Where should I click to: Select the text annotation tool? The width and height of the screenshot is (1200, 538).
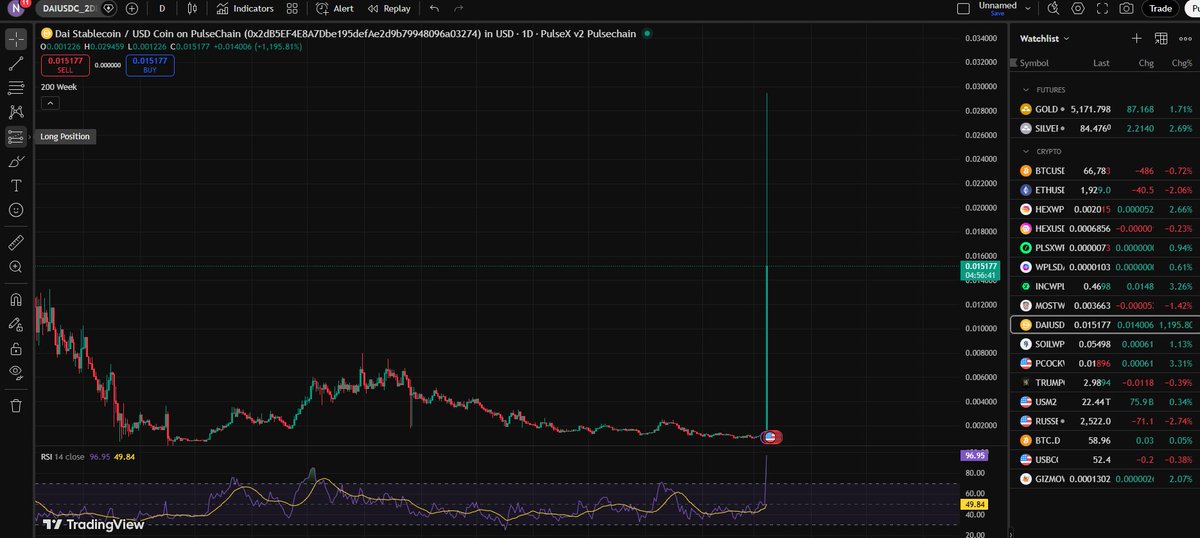pyautogui.click(x=16, y=185)
